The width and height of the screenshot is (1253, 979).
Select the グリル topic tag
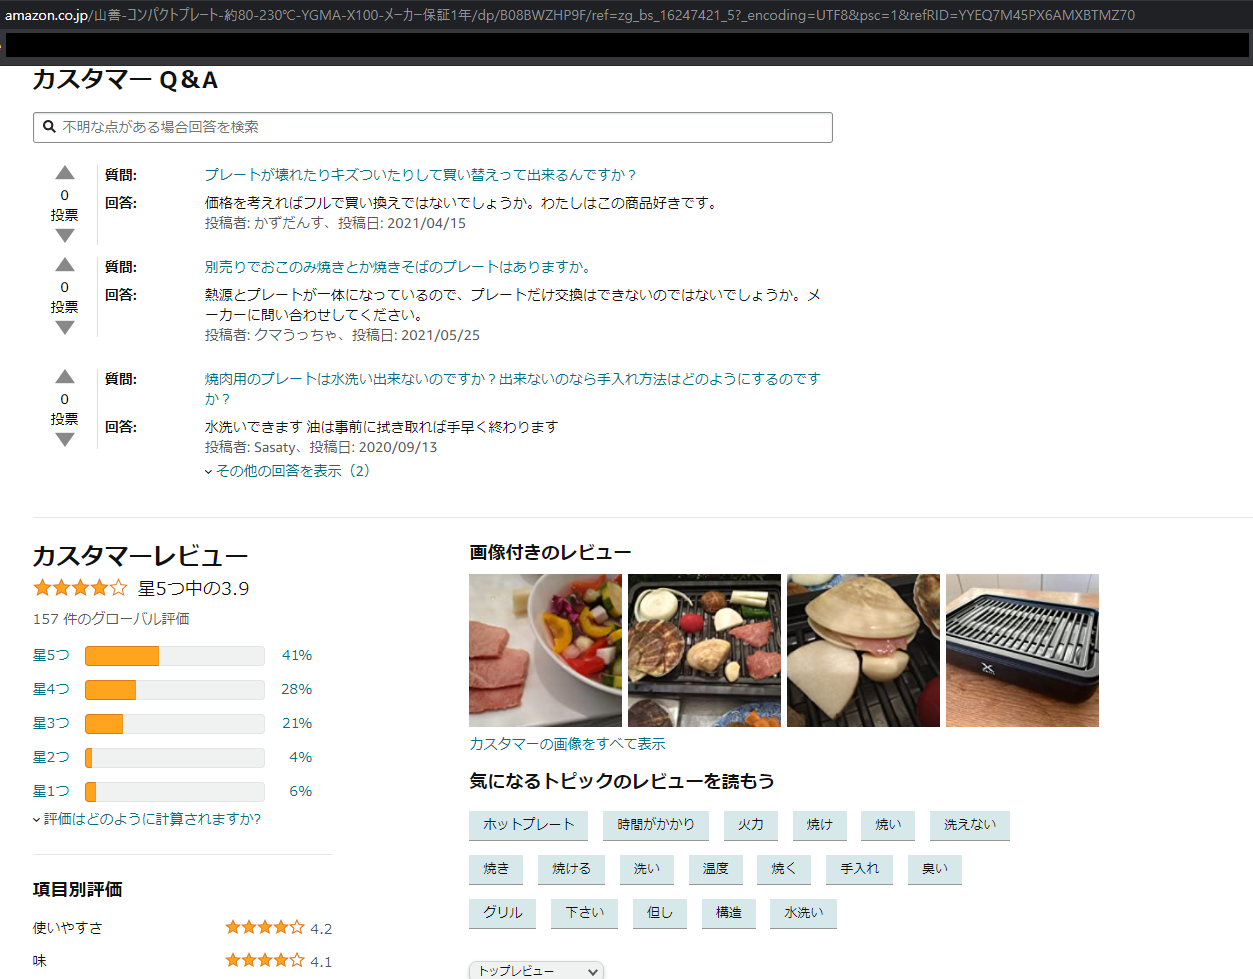(x=503, y=913)
